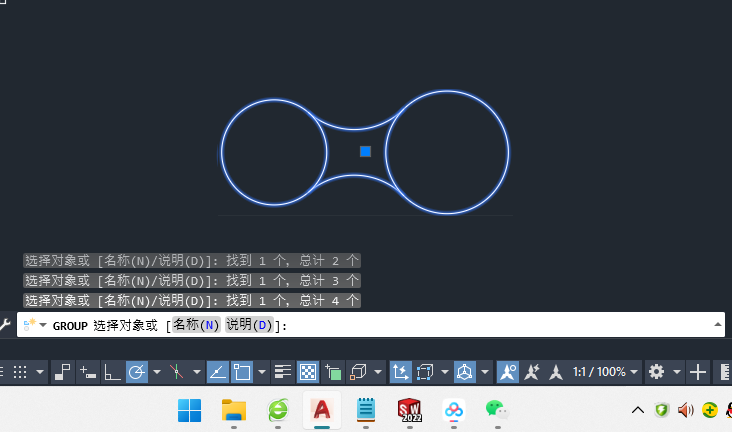Toggle ortho mode in status bar
Viewport: 732px width, 432px height.
pos(112,372)
